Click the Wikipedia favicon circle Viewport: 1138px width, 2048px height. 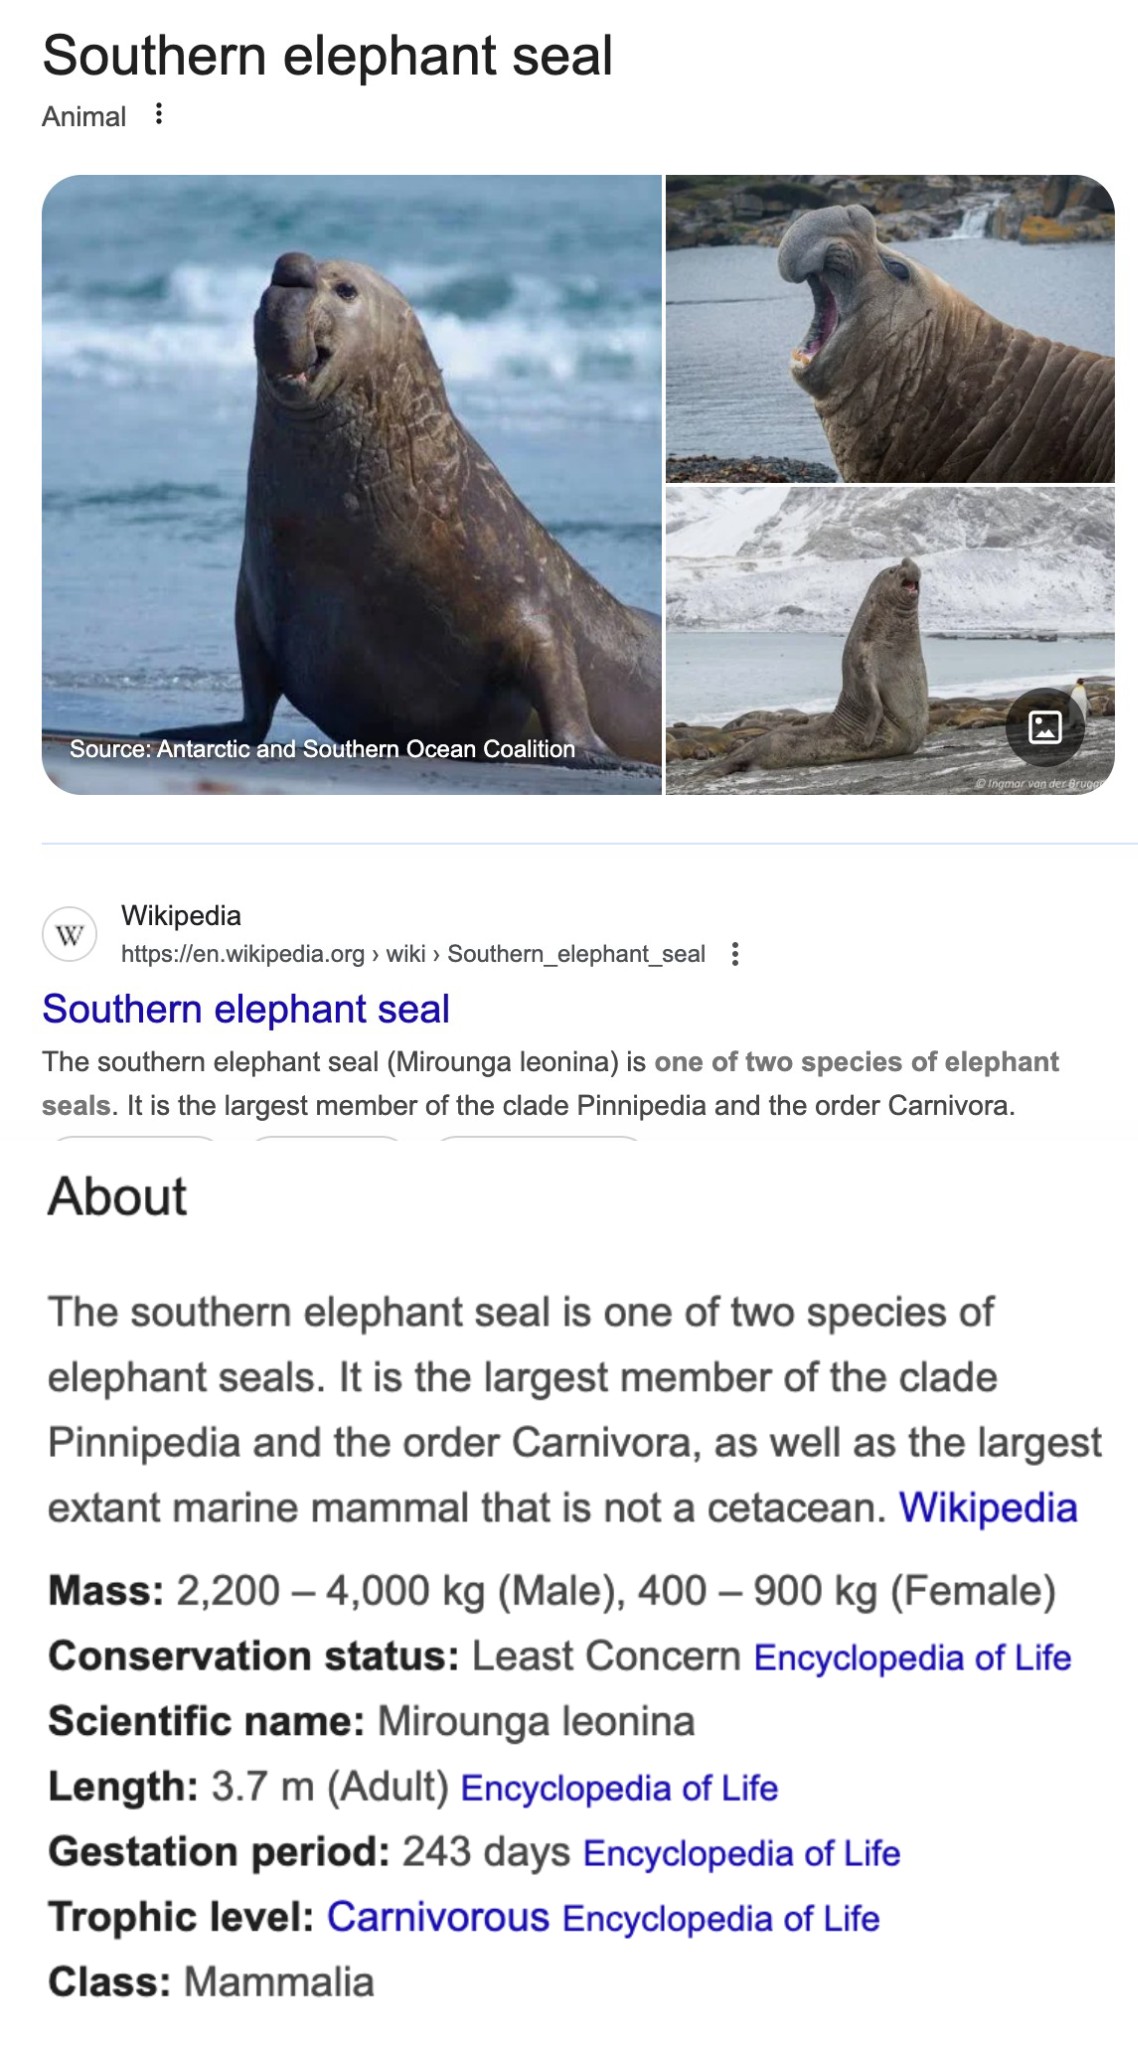point(69,934)
